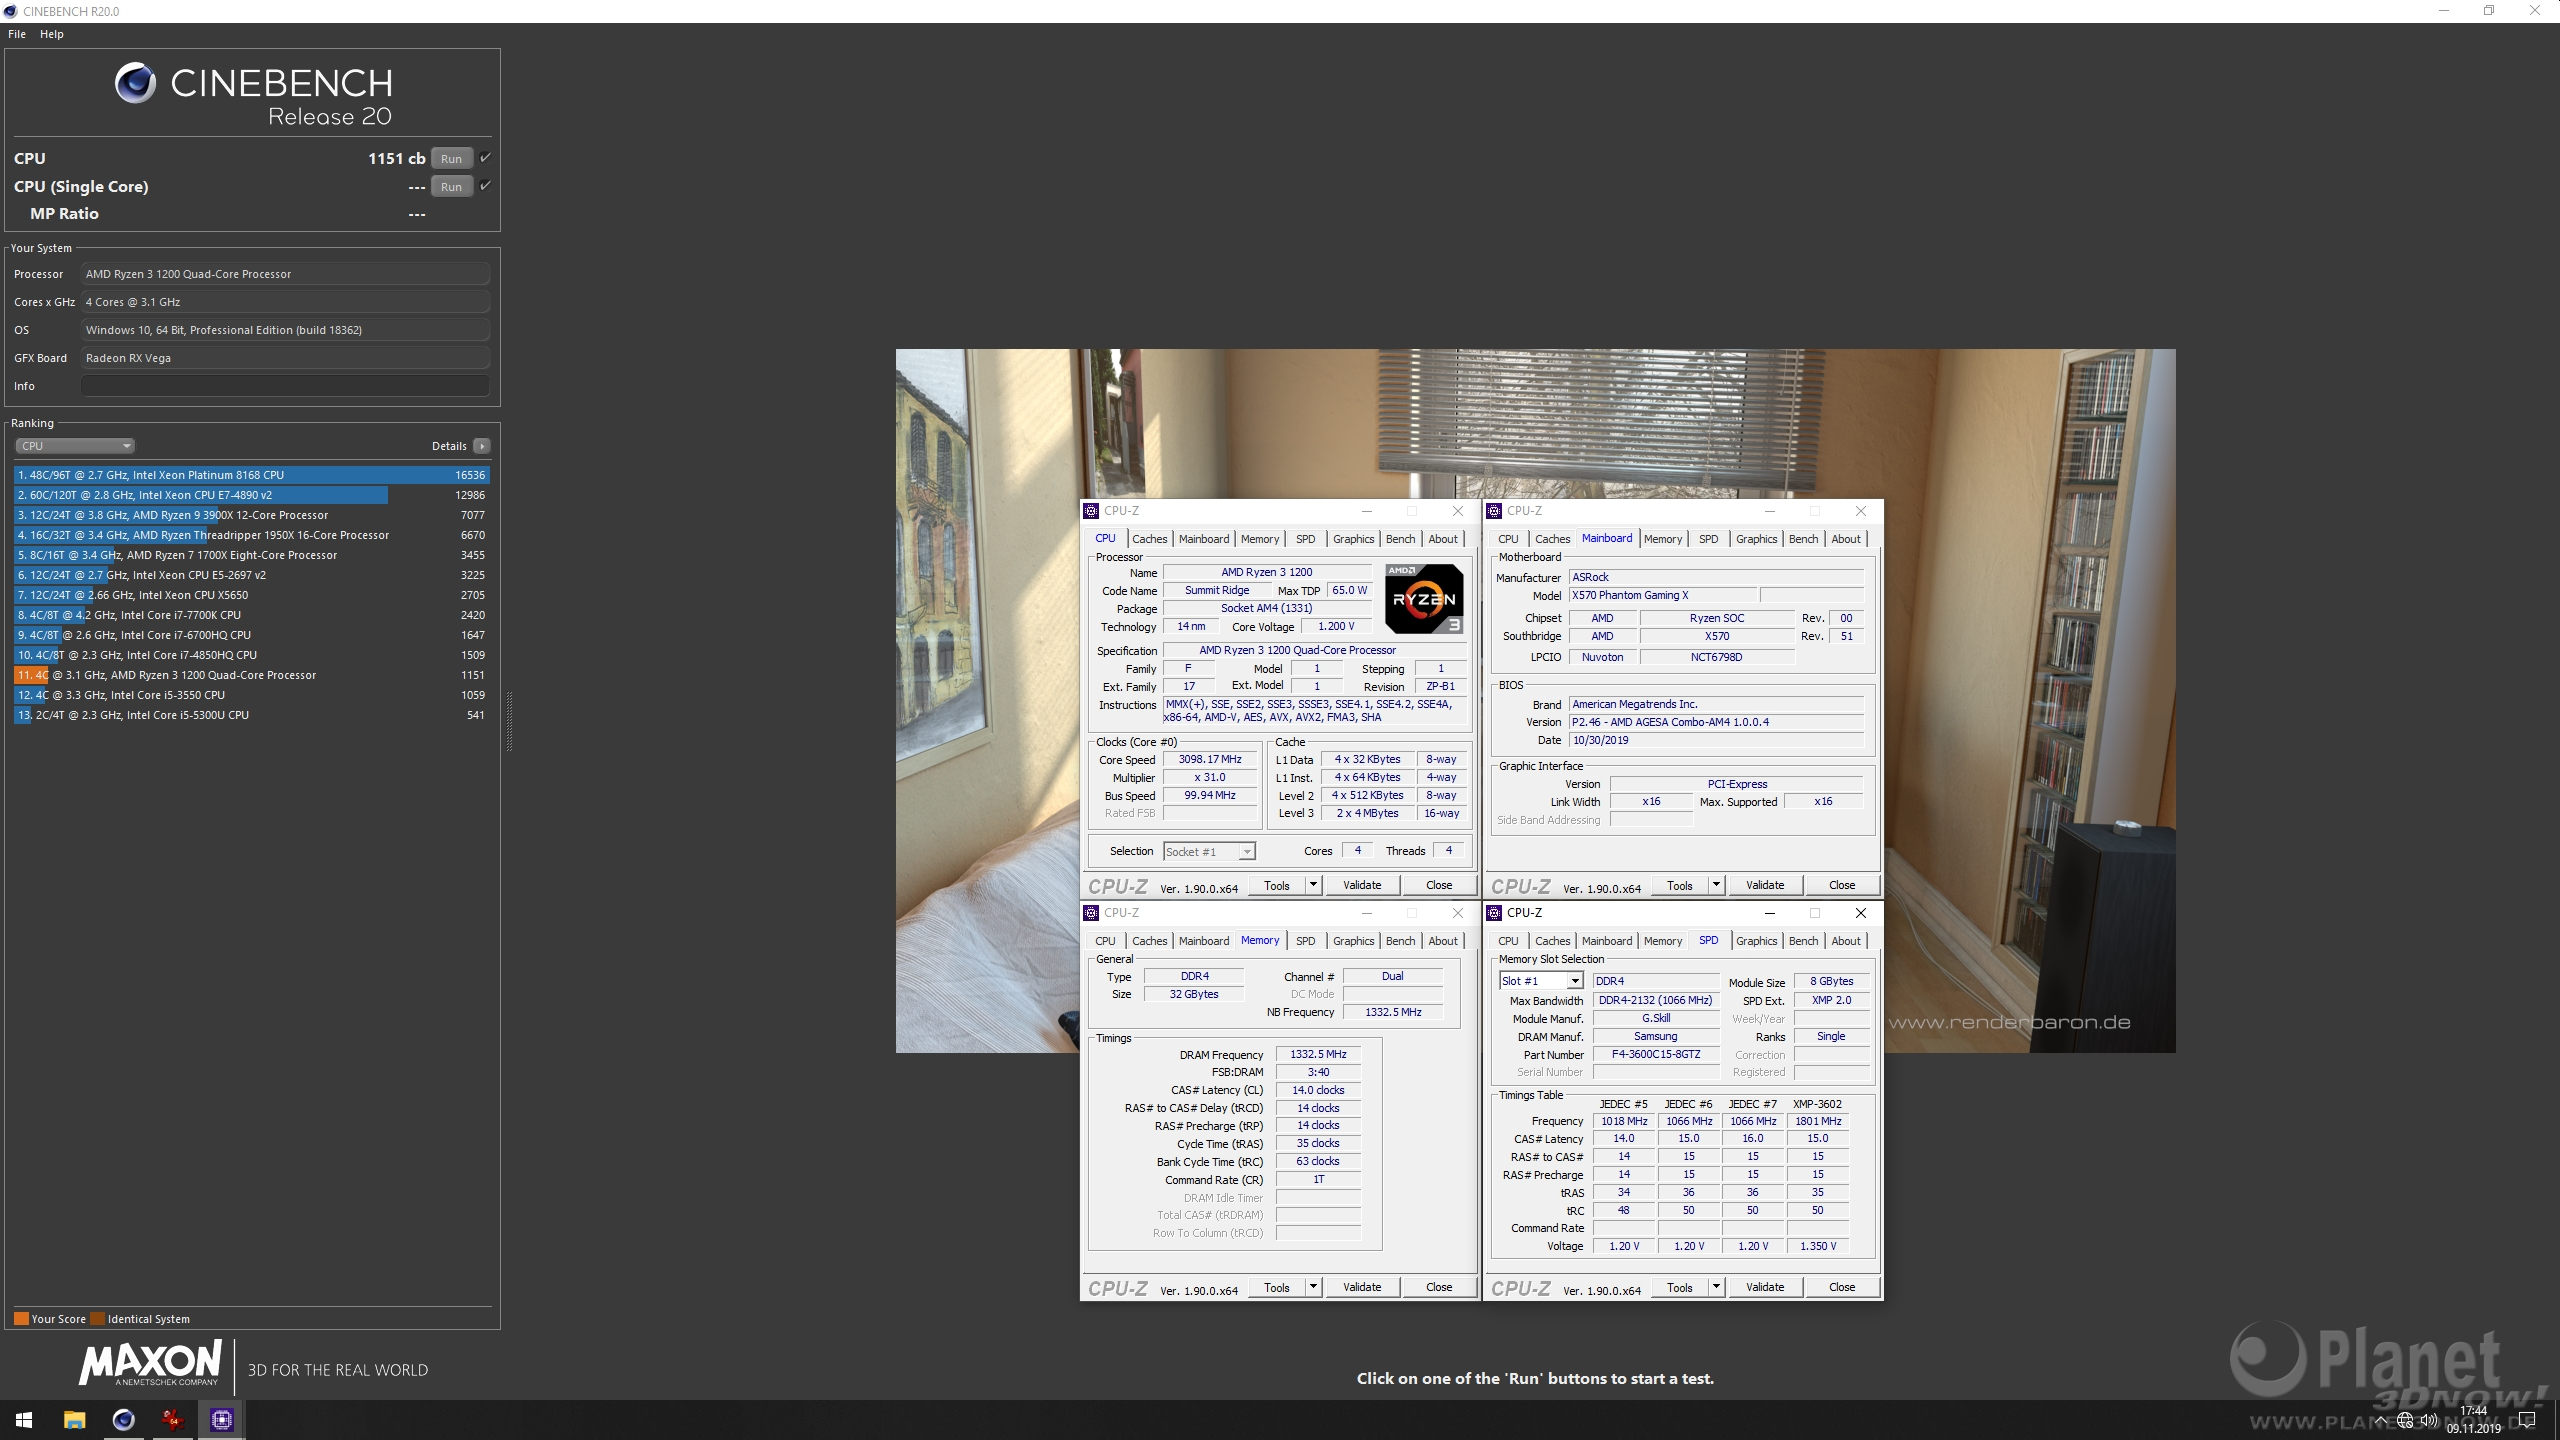Click Tools in top-left CPU-Z window
The width and height of the screenshot is (2560, 1440).
coord(1277,885)
